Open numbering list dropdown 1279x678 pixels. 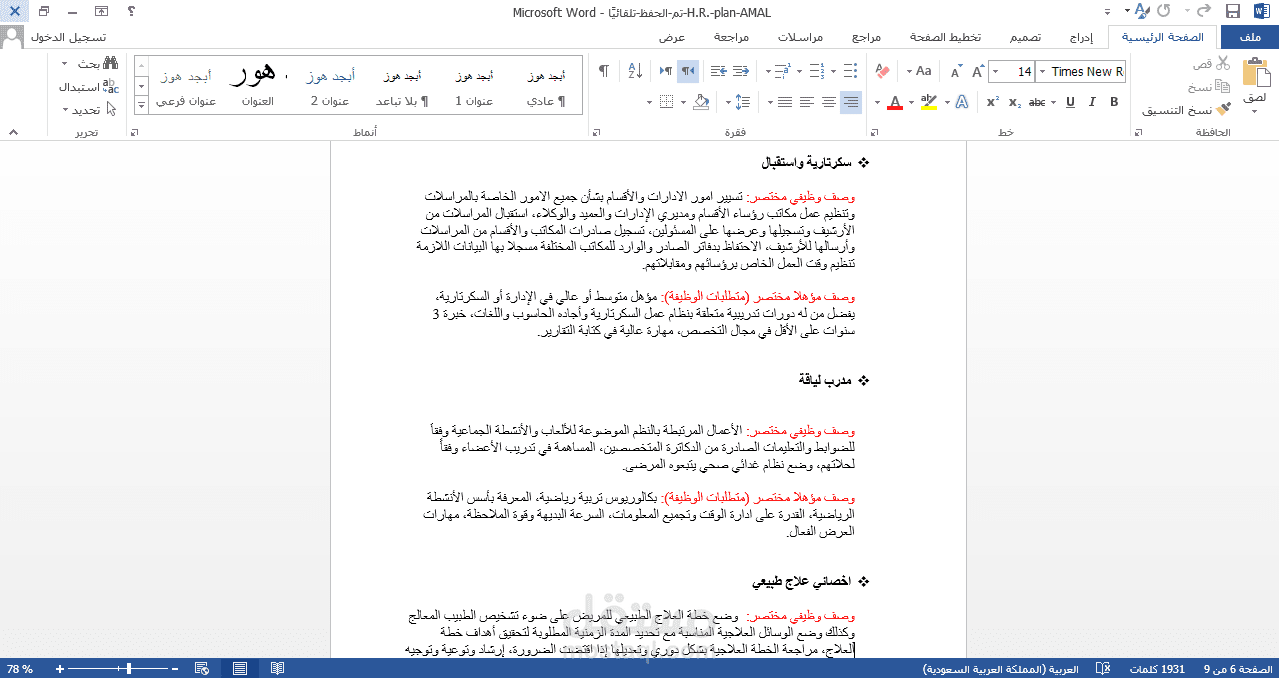tap(800, 71)
